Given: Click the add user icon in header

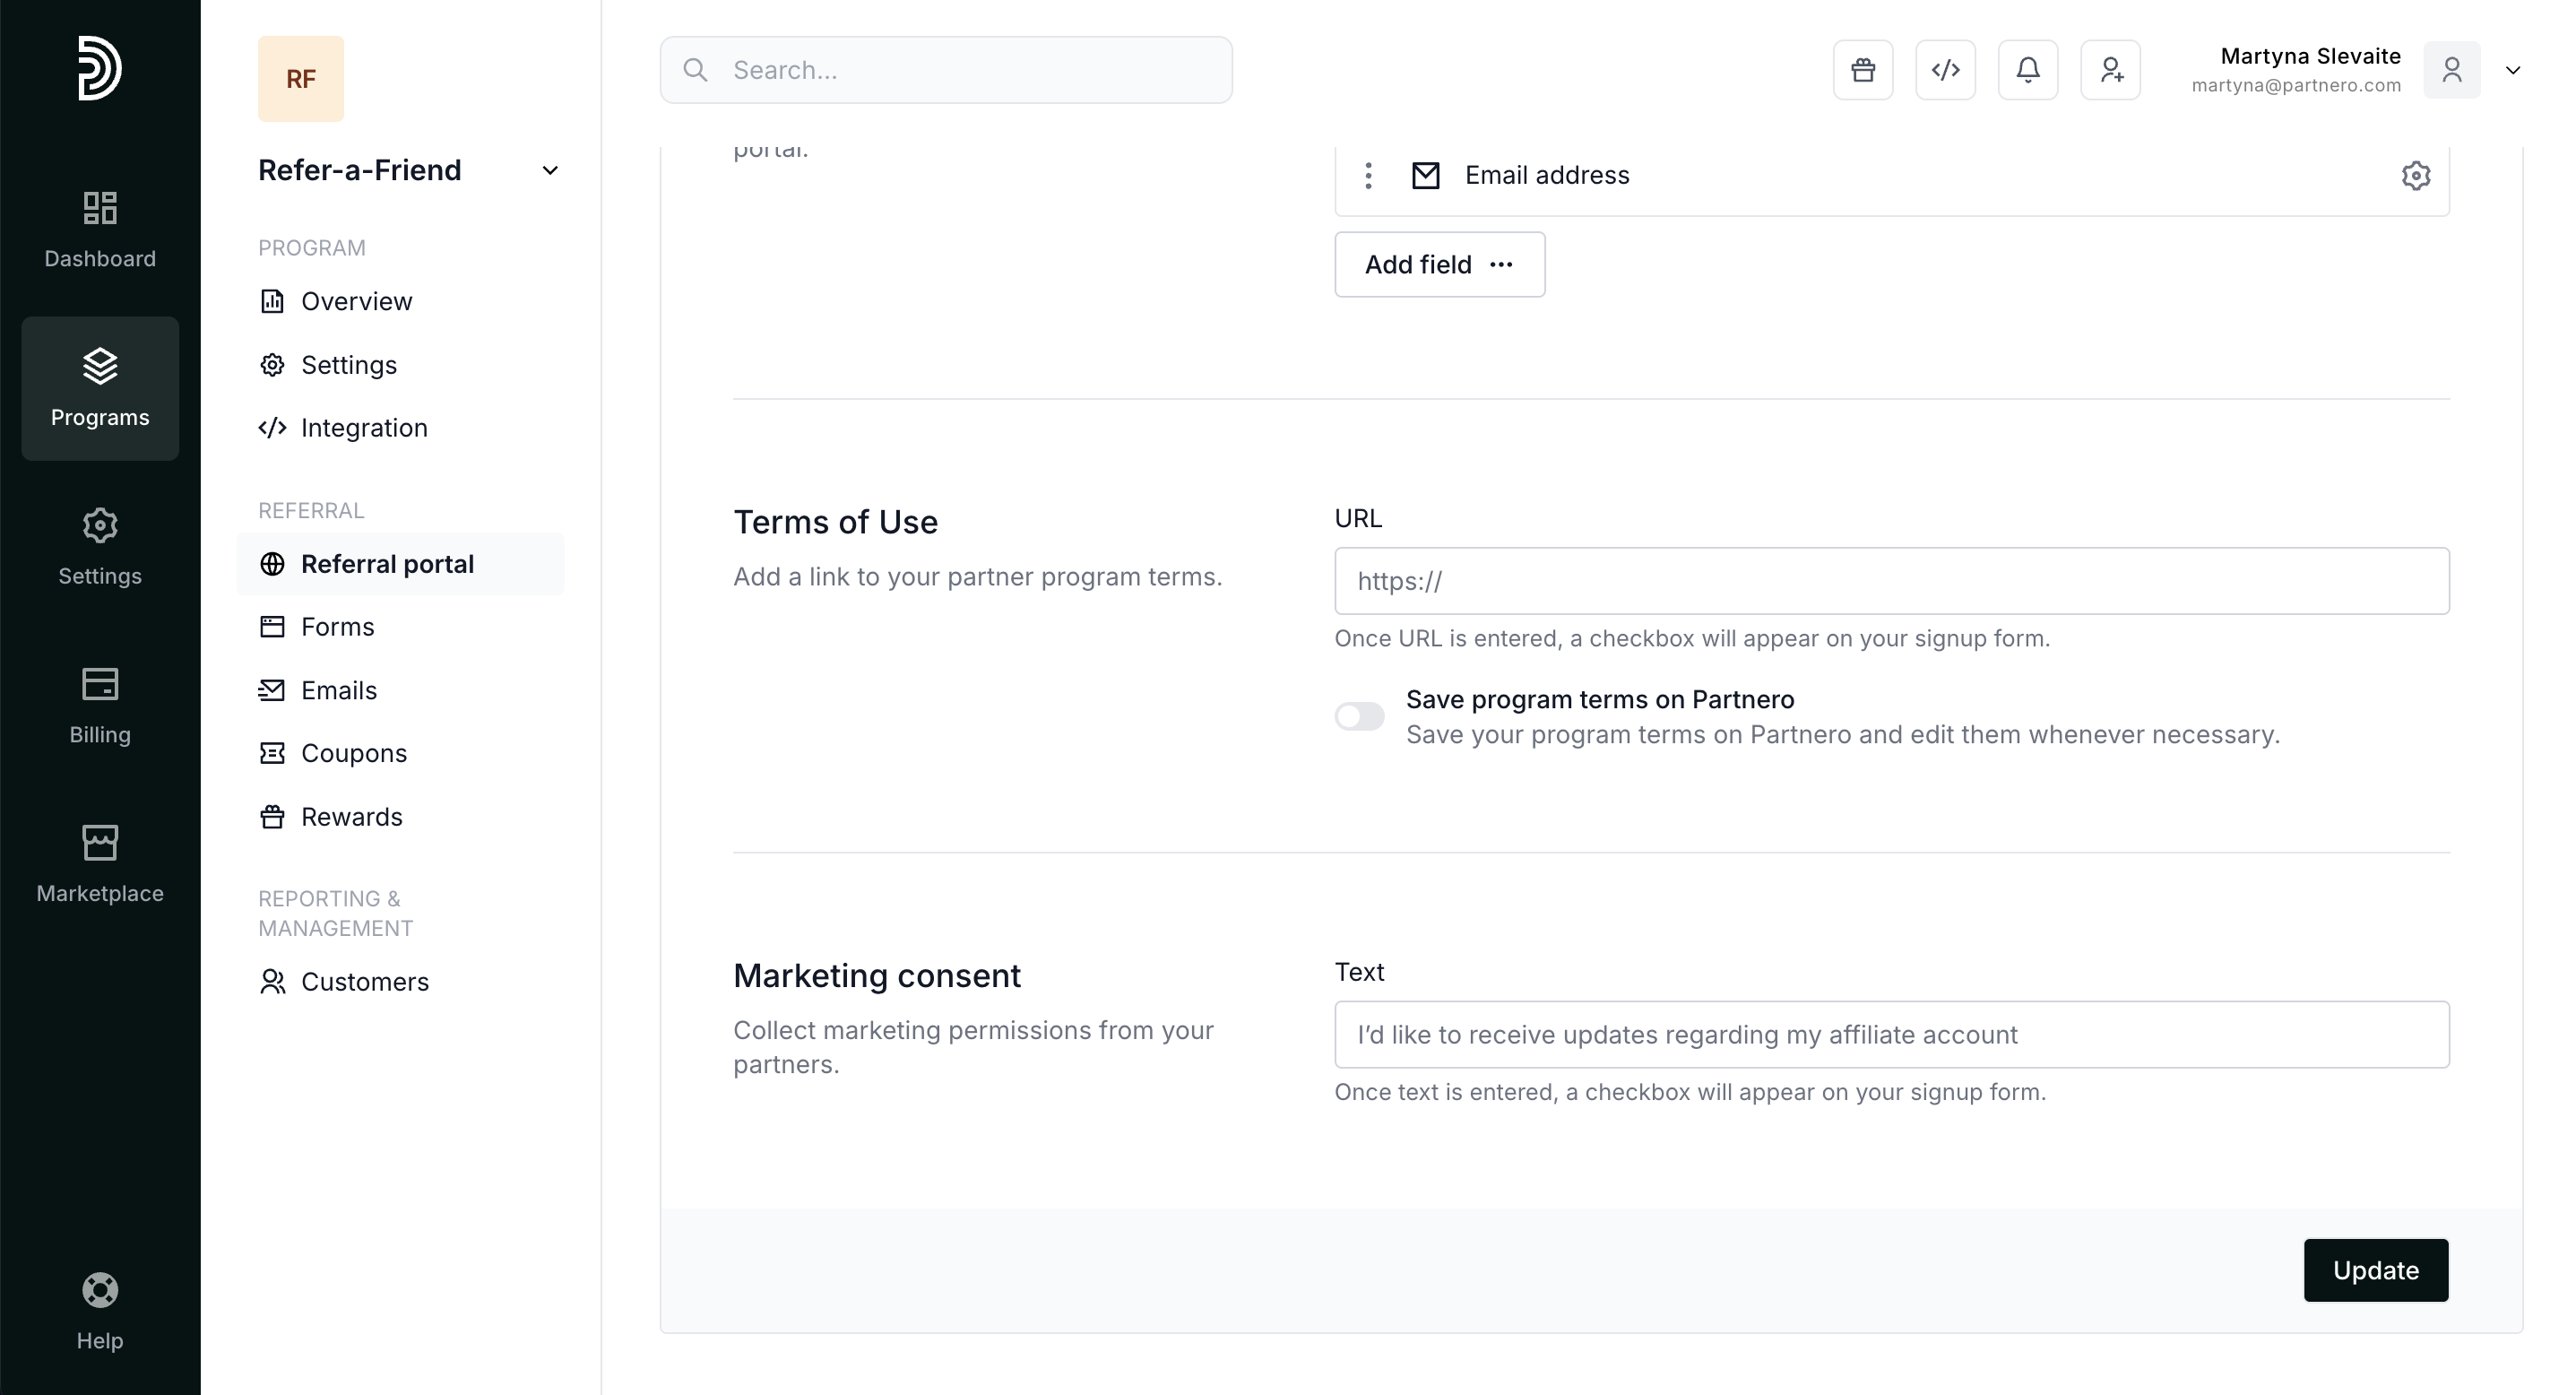Looking at the screenshot, I should 2110,70.
